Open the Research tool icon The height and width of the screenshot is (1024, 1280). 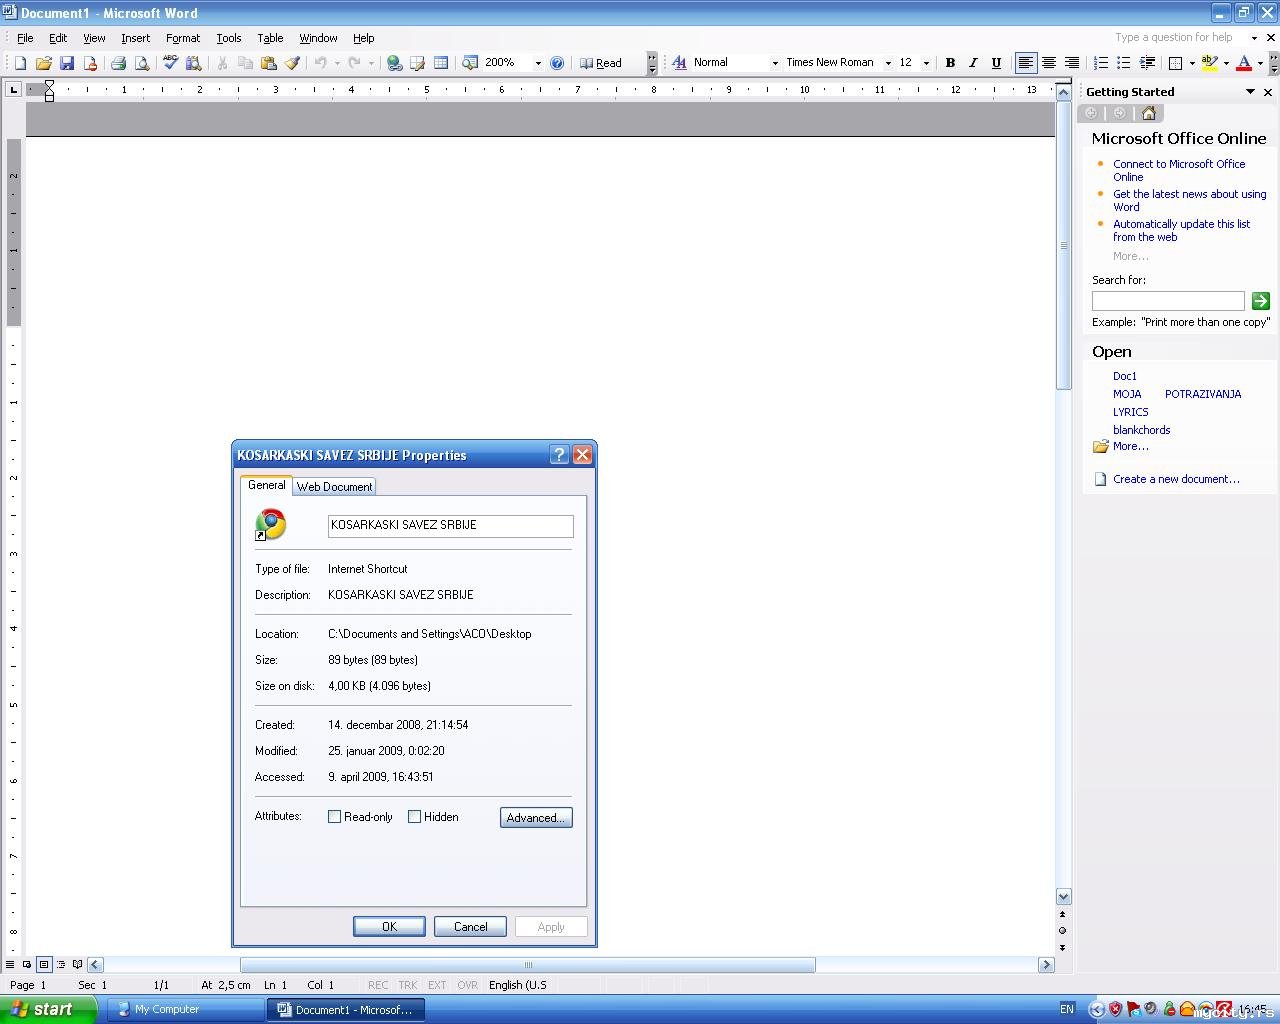click(x=194, y=63)
